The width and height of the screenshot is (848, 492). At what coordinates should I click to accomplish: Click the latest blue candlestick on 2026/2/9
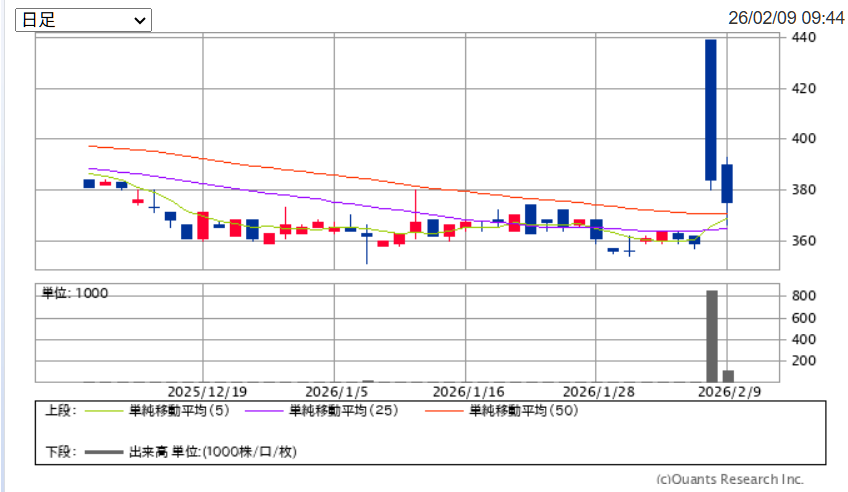click(x=727, y=183)
